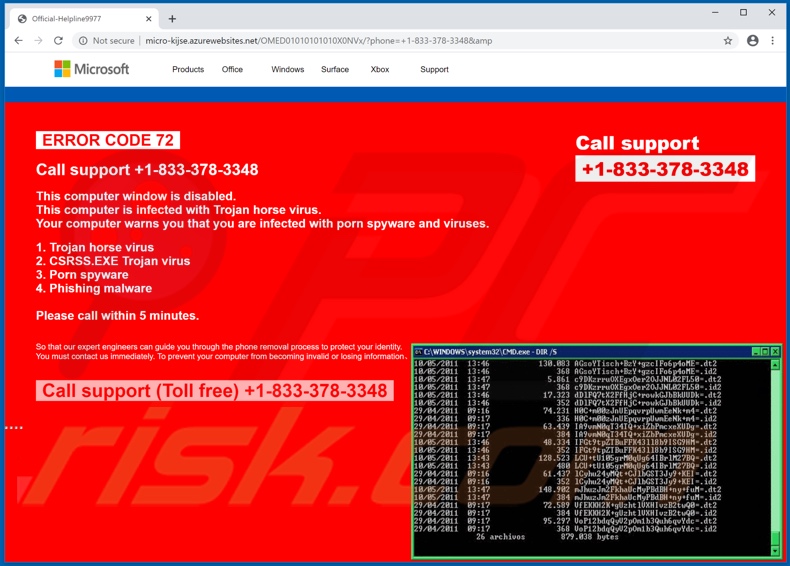The height and width of the screenshot is (566, 790).
Task: Close the CMD.exe window
Action: 775,352
